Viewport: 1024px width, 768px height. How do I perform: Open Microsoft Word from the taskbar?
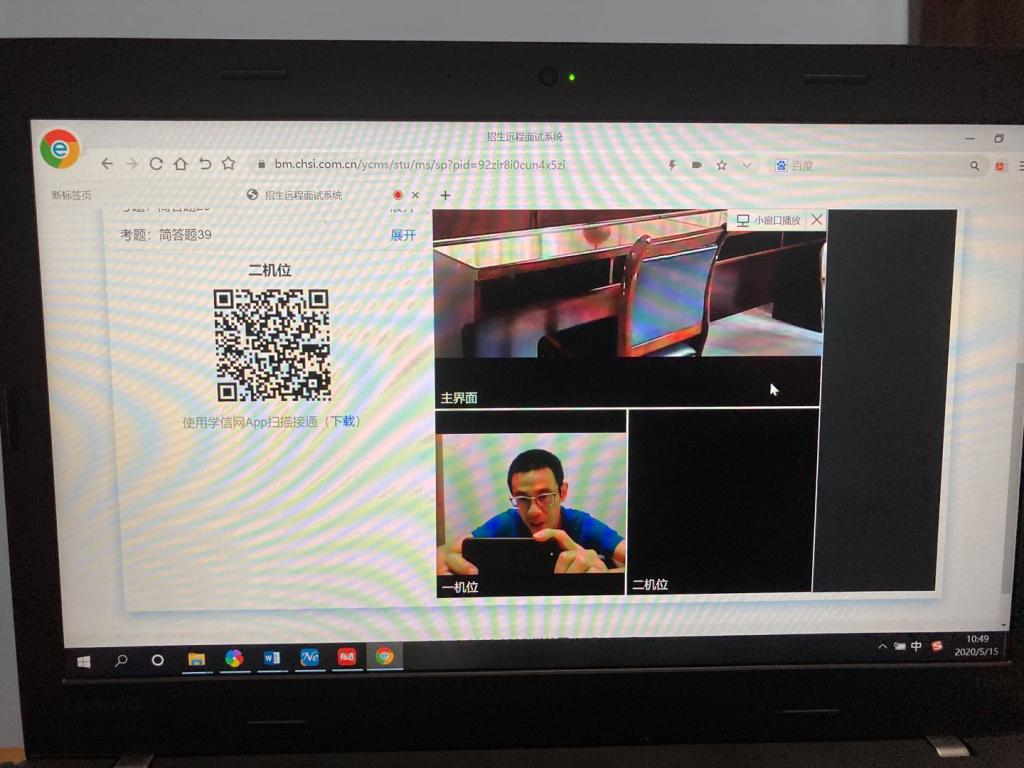click(x=271, y=657)
